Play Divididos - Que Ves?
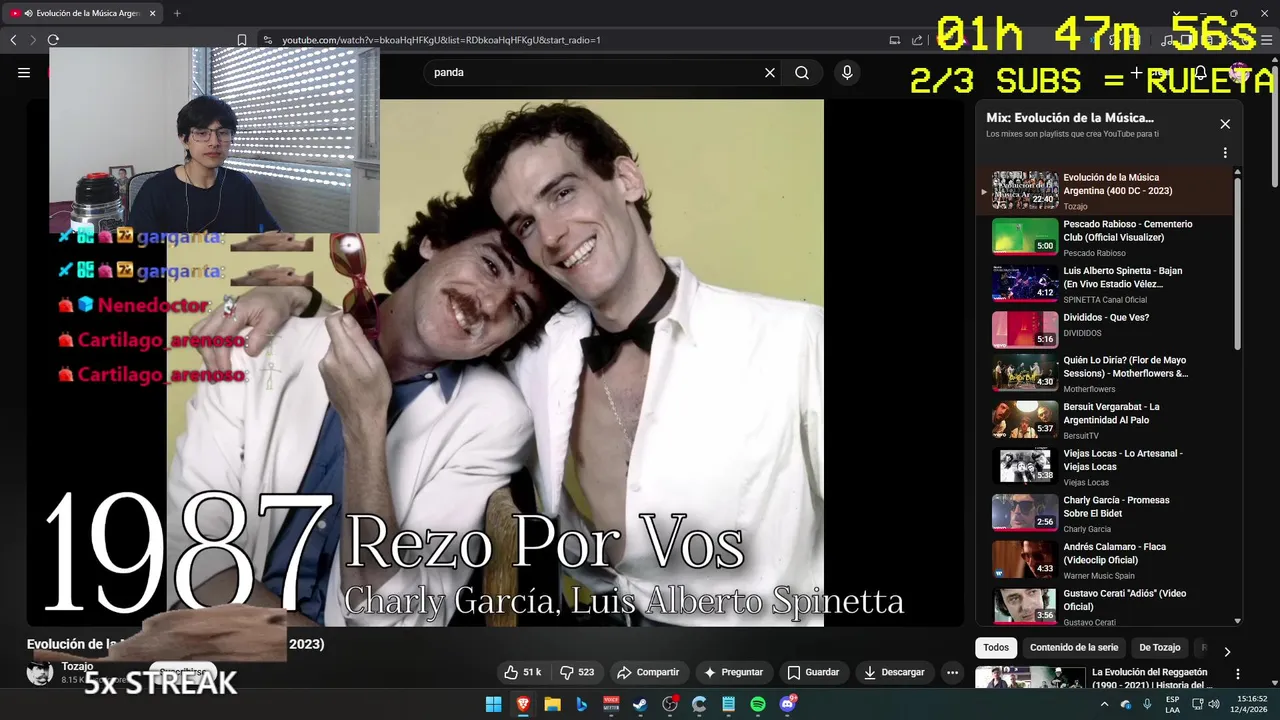The image size is (1280, 720). coord(1105,330)
